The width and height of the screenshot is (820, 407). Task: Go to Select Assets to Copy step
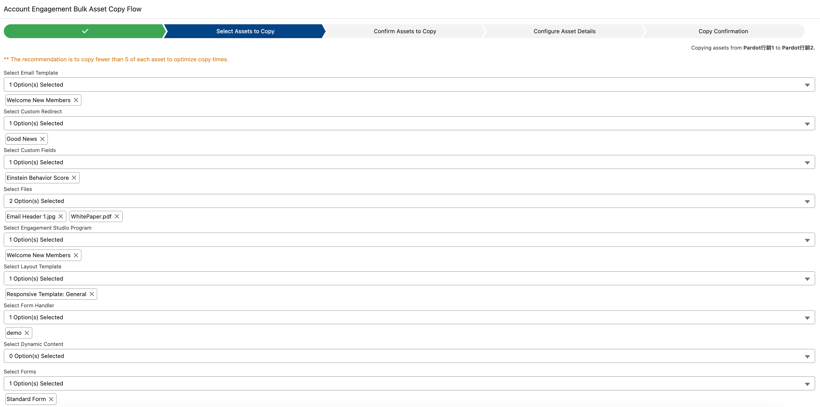pyautogui.click(x=245, y=31)
